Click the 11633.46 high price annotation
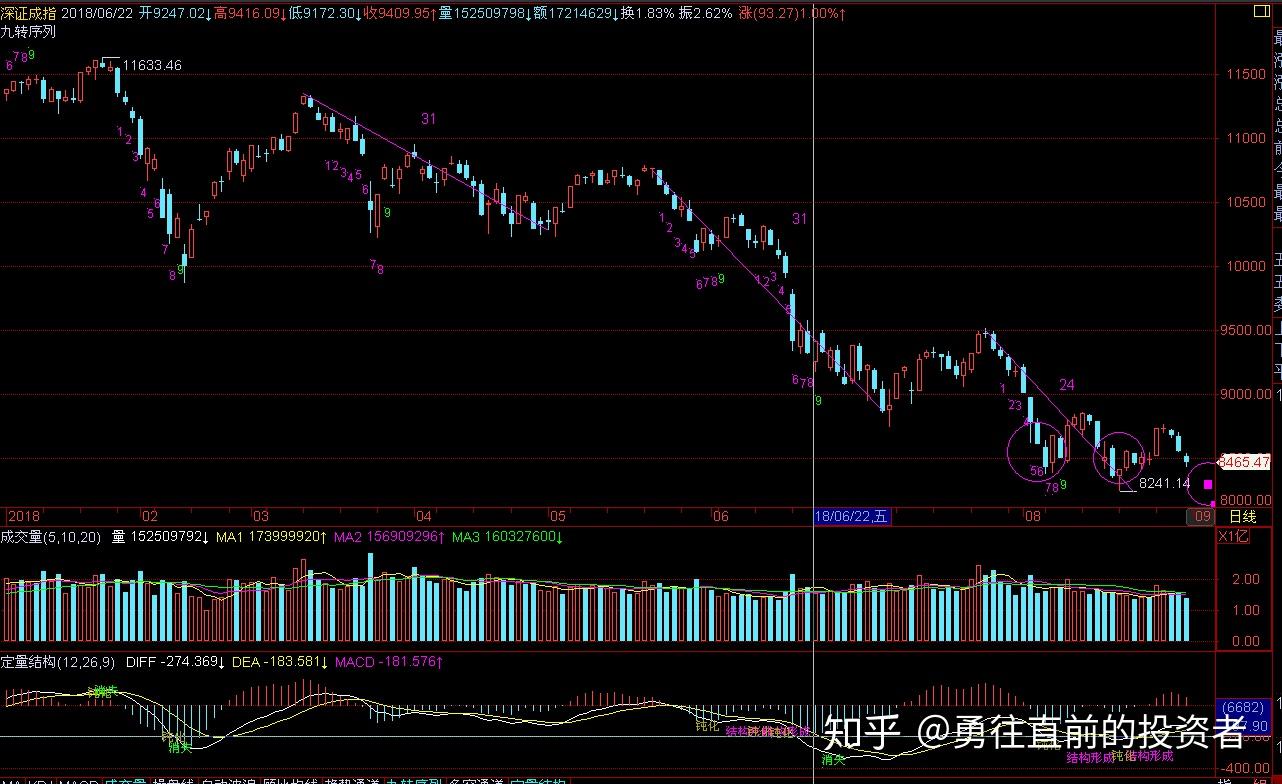Viewport: 1282px width, 784px height. tap(152, 66)
